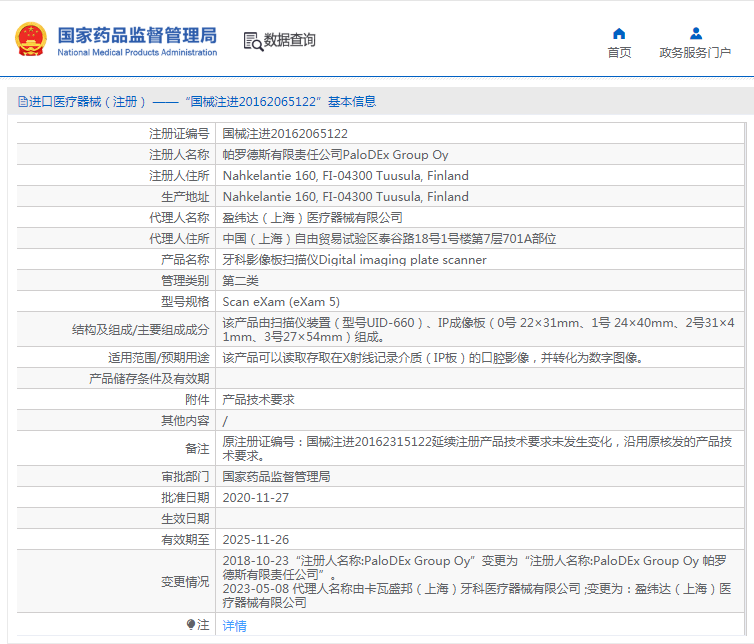Select approval date 2020-11-27
The image size is (754, 644).
coord(256,498)
